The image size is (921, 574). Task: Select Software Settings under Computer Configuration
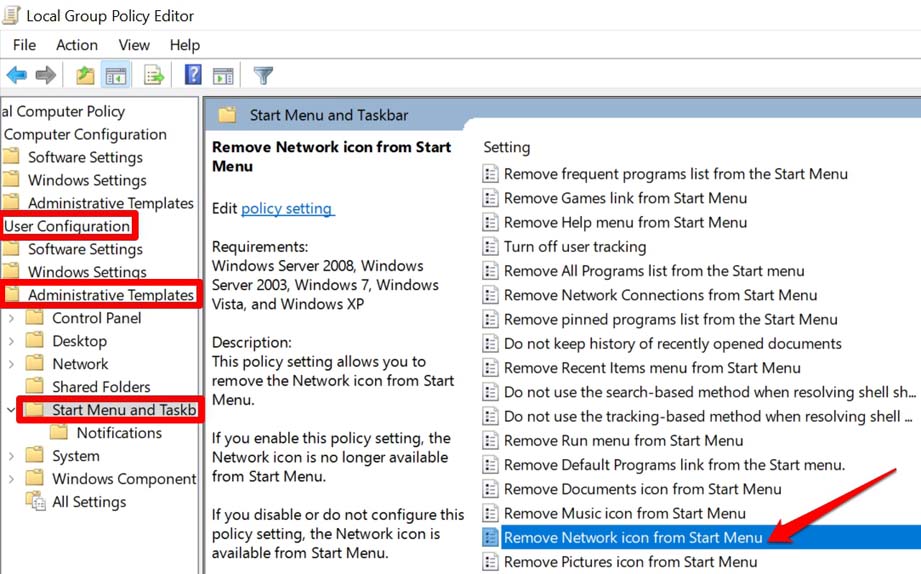(x=85, y=157)
